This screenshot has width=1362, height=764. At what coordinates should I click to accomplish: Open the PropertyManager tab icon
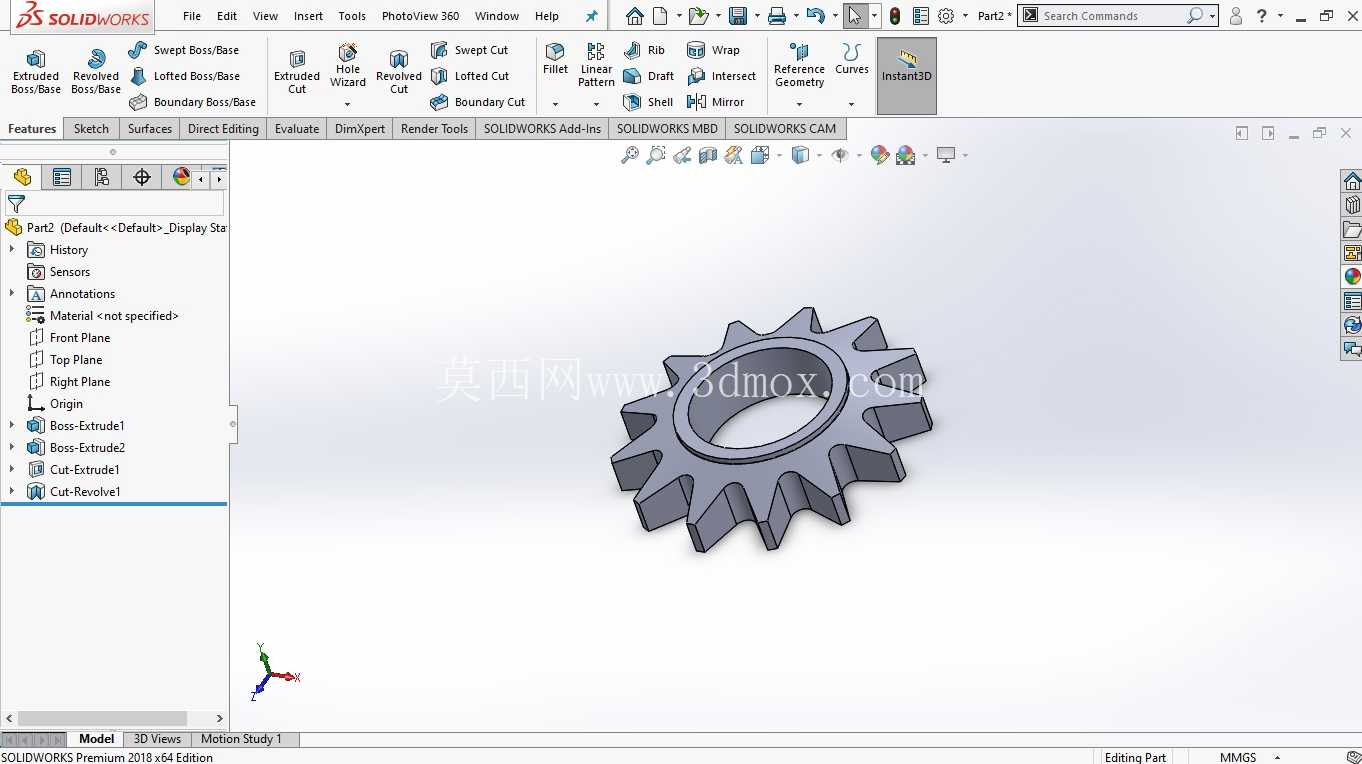[62, 177]
